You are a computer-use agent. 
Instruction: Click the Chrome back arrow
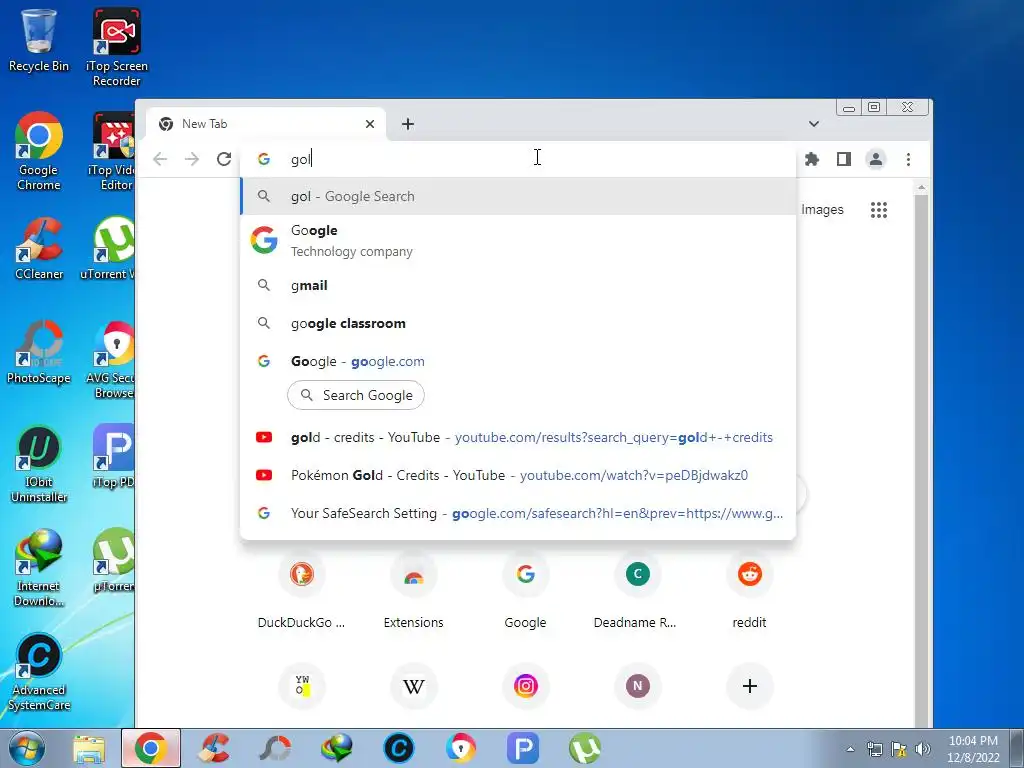(x=160, y=159)
